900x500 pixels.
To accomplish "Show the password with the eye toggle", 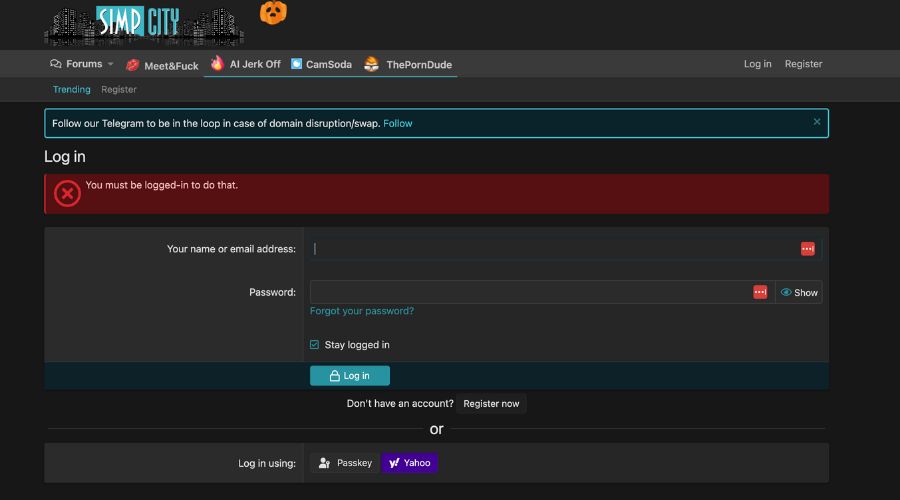I will pos(799,292).
